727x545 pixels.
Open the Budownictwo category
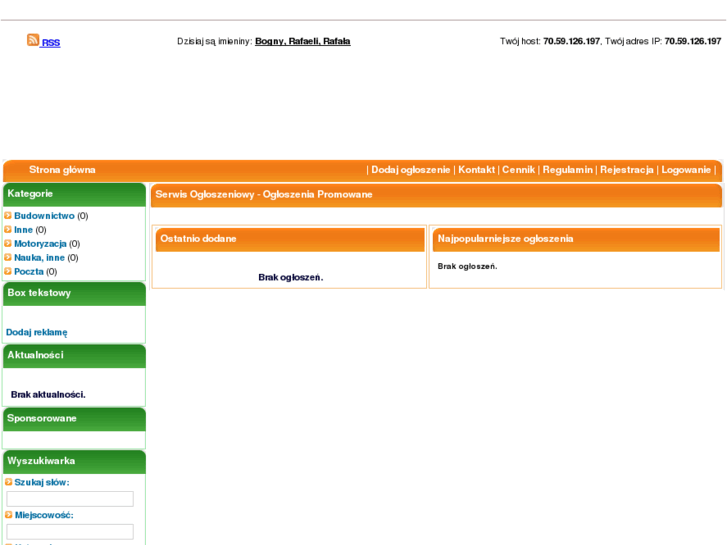click(x=44, y=216)
